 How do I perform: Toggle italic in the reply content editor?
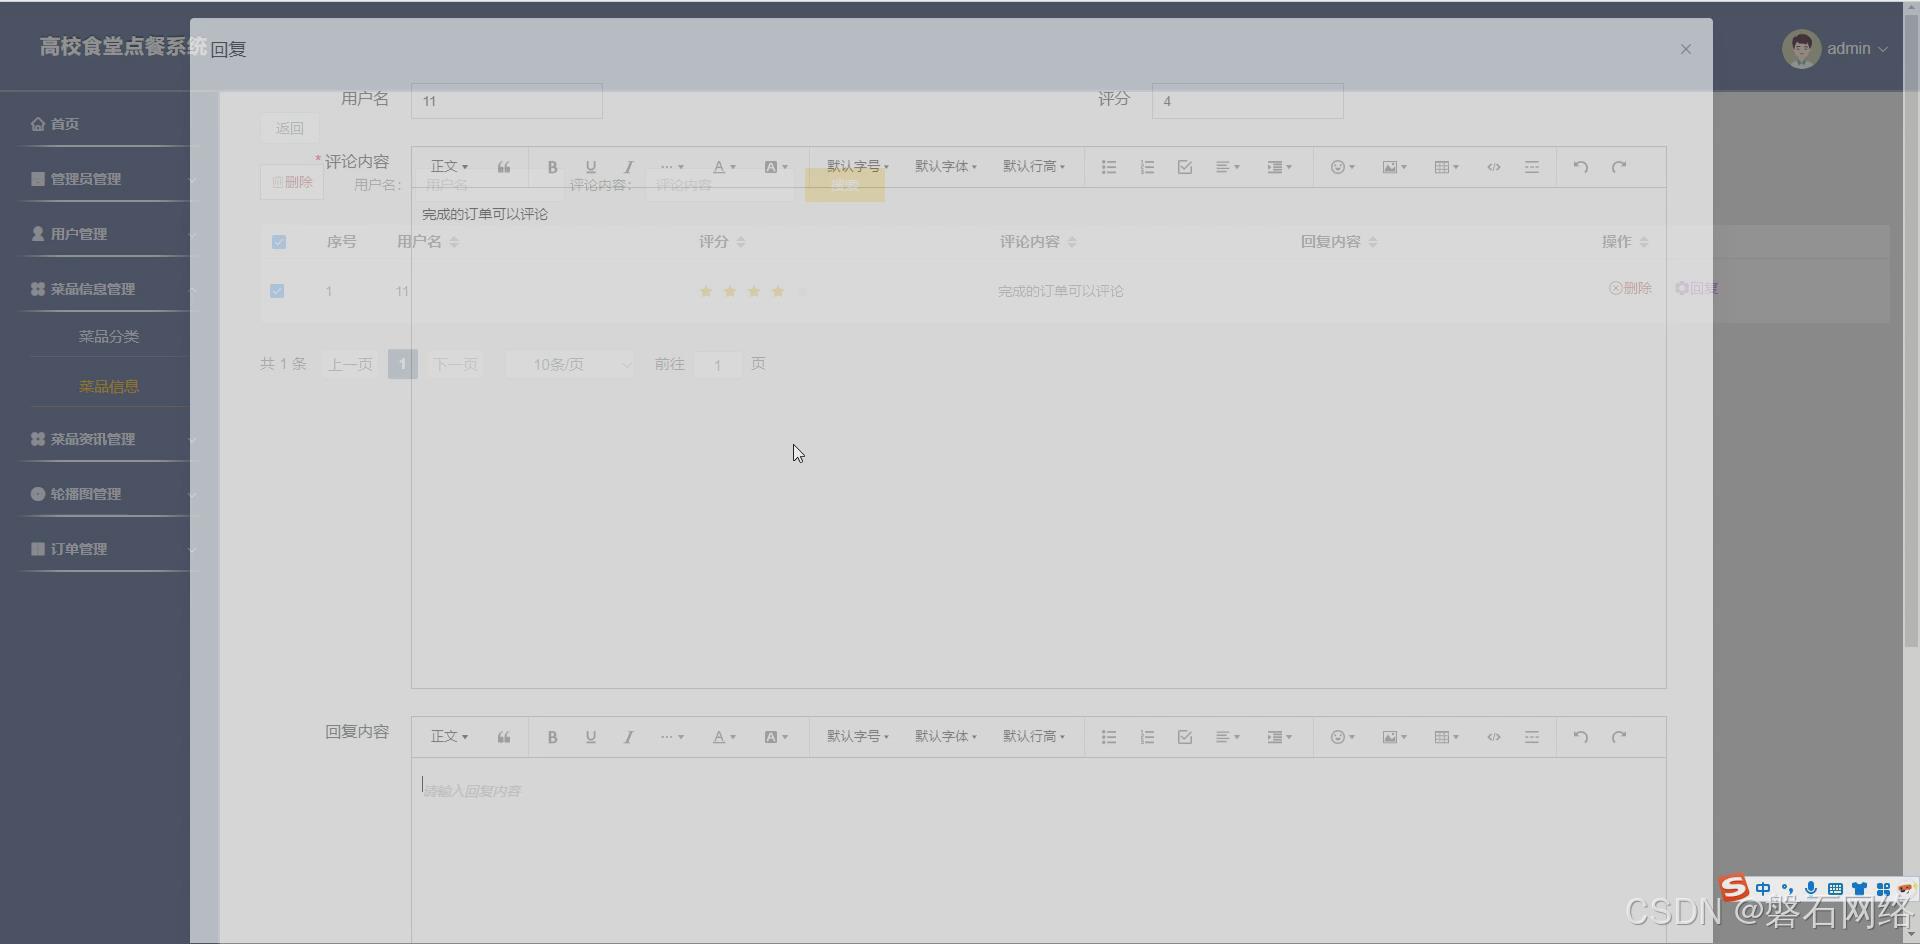click(x=628, y=737)
